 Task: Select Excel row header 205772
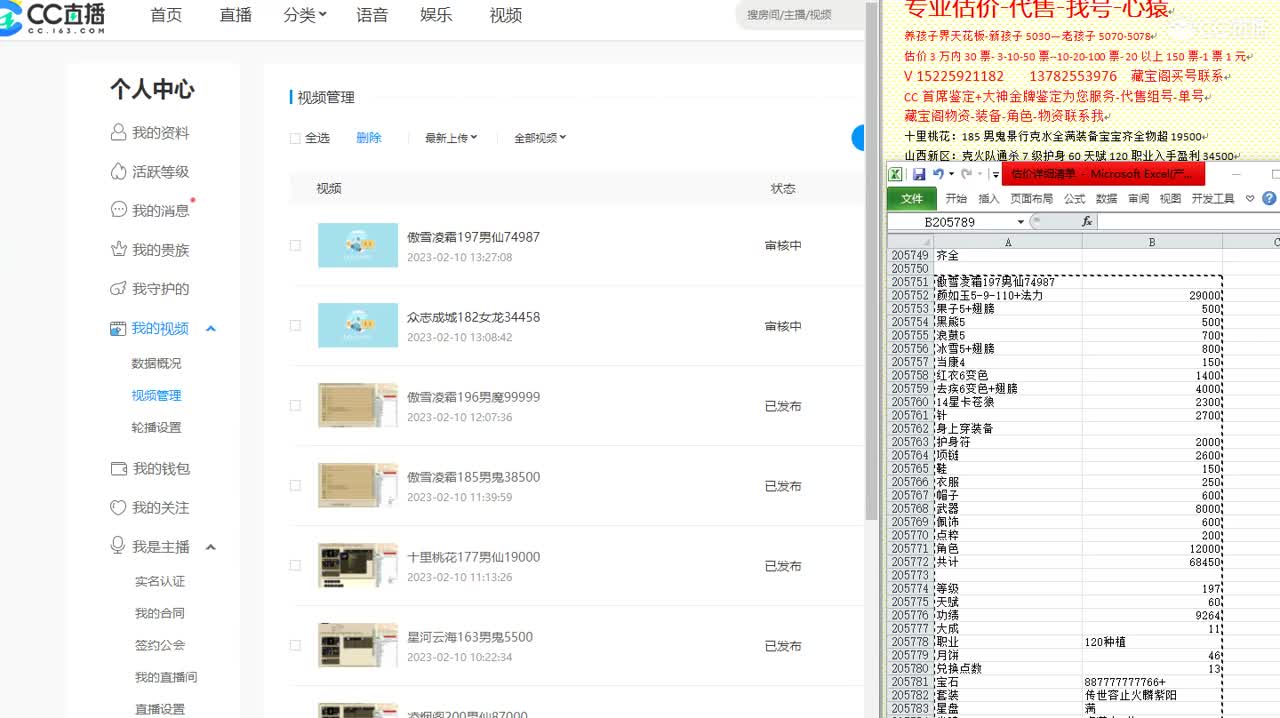pos(910,562)
